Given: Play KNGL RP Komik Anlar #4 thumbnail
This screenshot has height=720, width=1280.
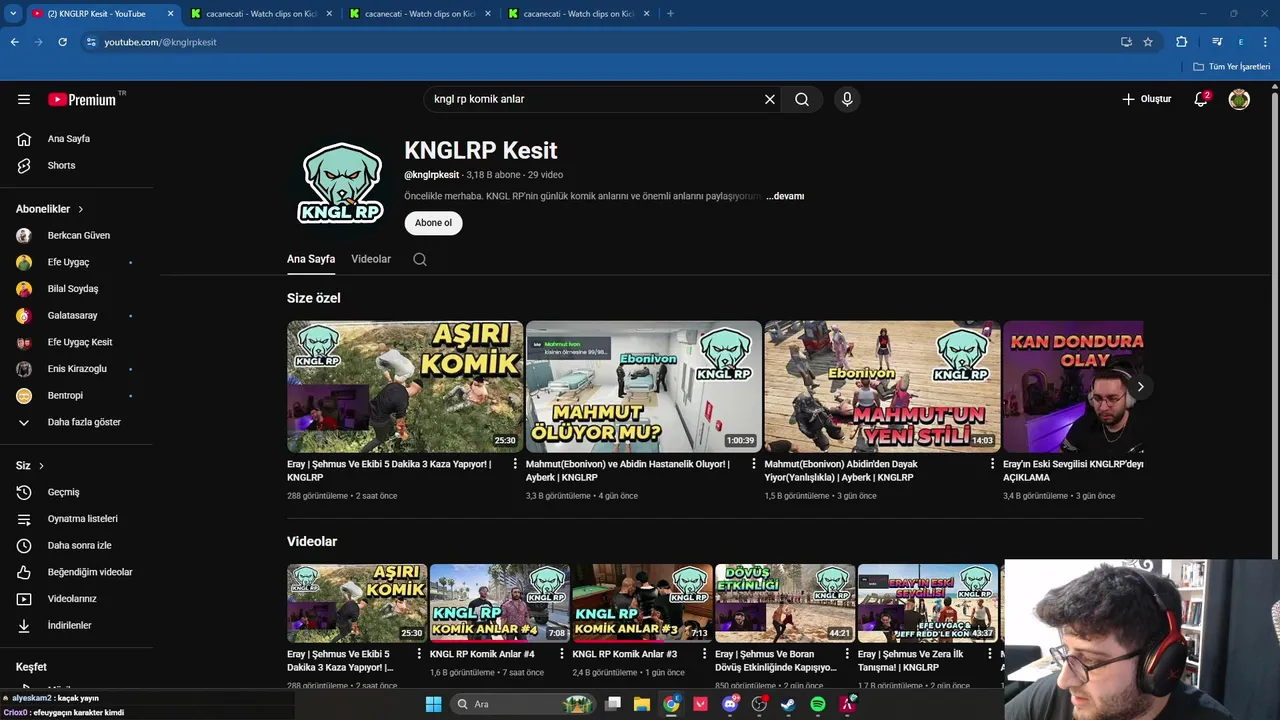Looking at the screenshot, I should [x=499, y=603].
